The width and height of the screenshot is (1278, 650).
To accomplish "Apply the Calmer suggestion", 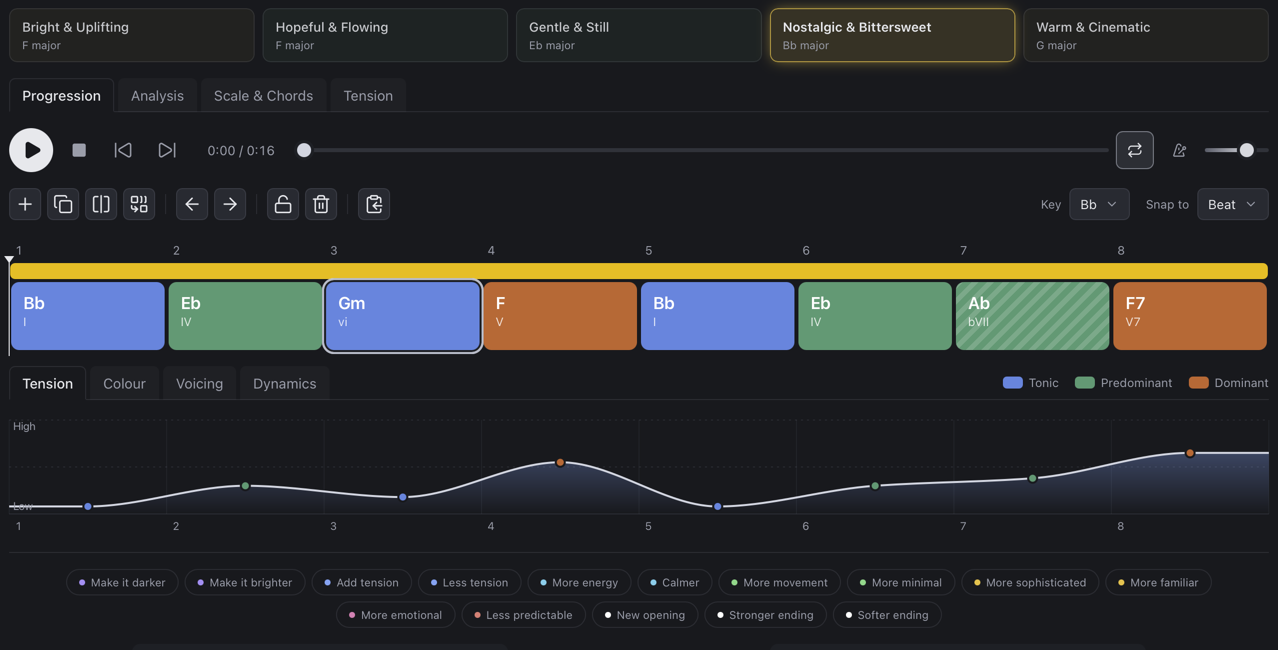I will click(675, 582).
